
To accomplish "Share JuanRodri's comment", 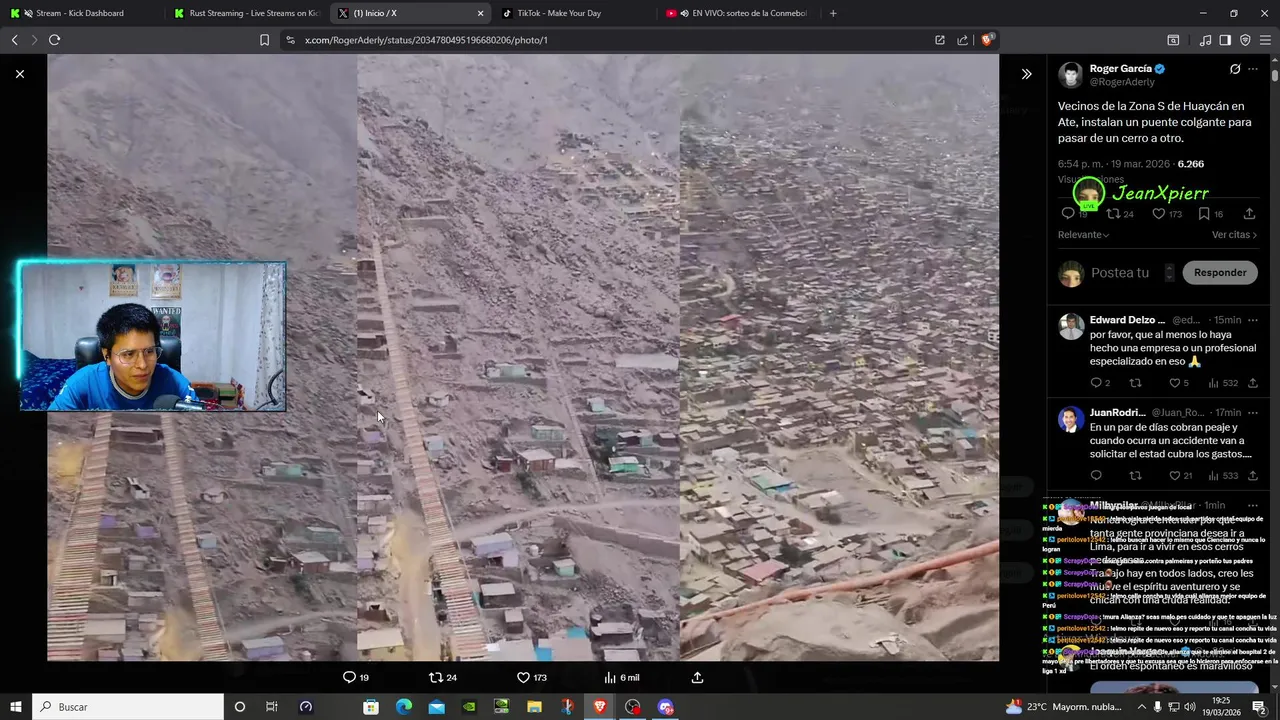I will click(x=1252, y=476).
